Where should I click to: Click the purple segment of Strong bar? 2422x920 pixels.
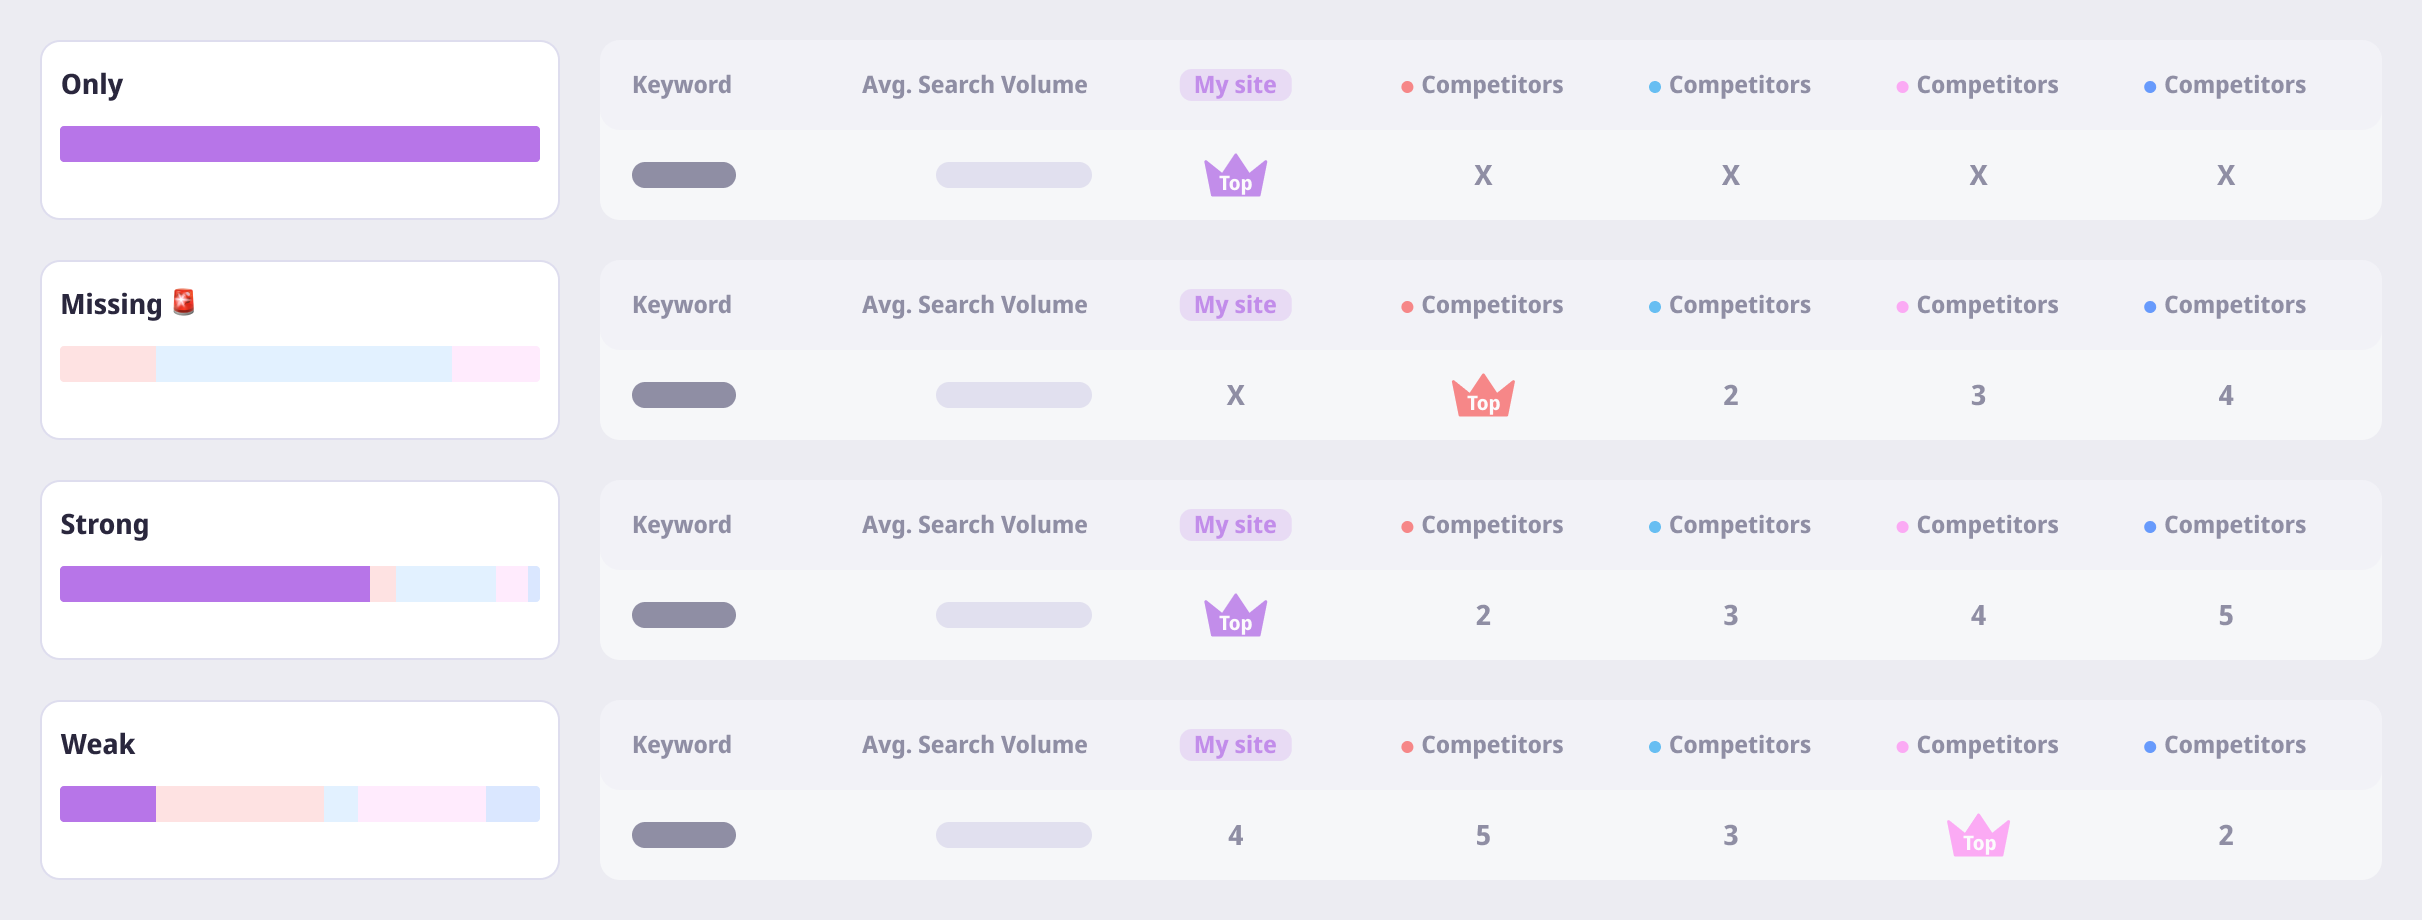pyautogui.click(x=215, y=584)
